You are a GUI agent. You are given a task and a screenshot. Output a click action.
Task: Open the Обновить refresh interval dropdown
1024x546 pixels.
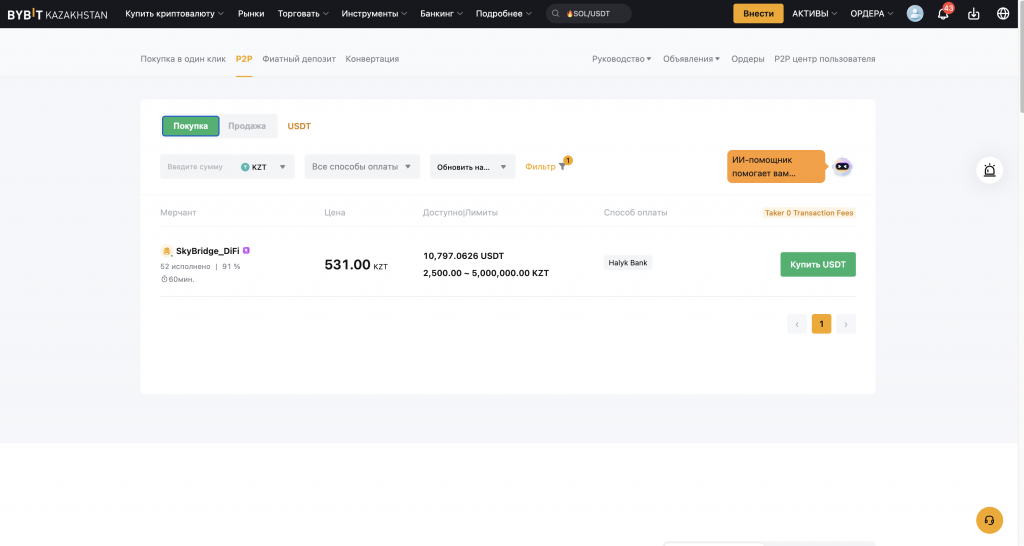(x=472, y=167)
